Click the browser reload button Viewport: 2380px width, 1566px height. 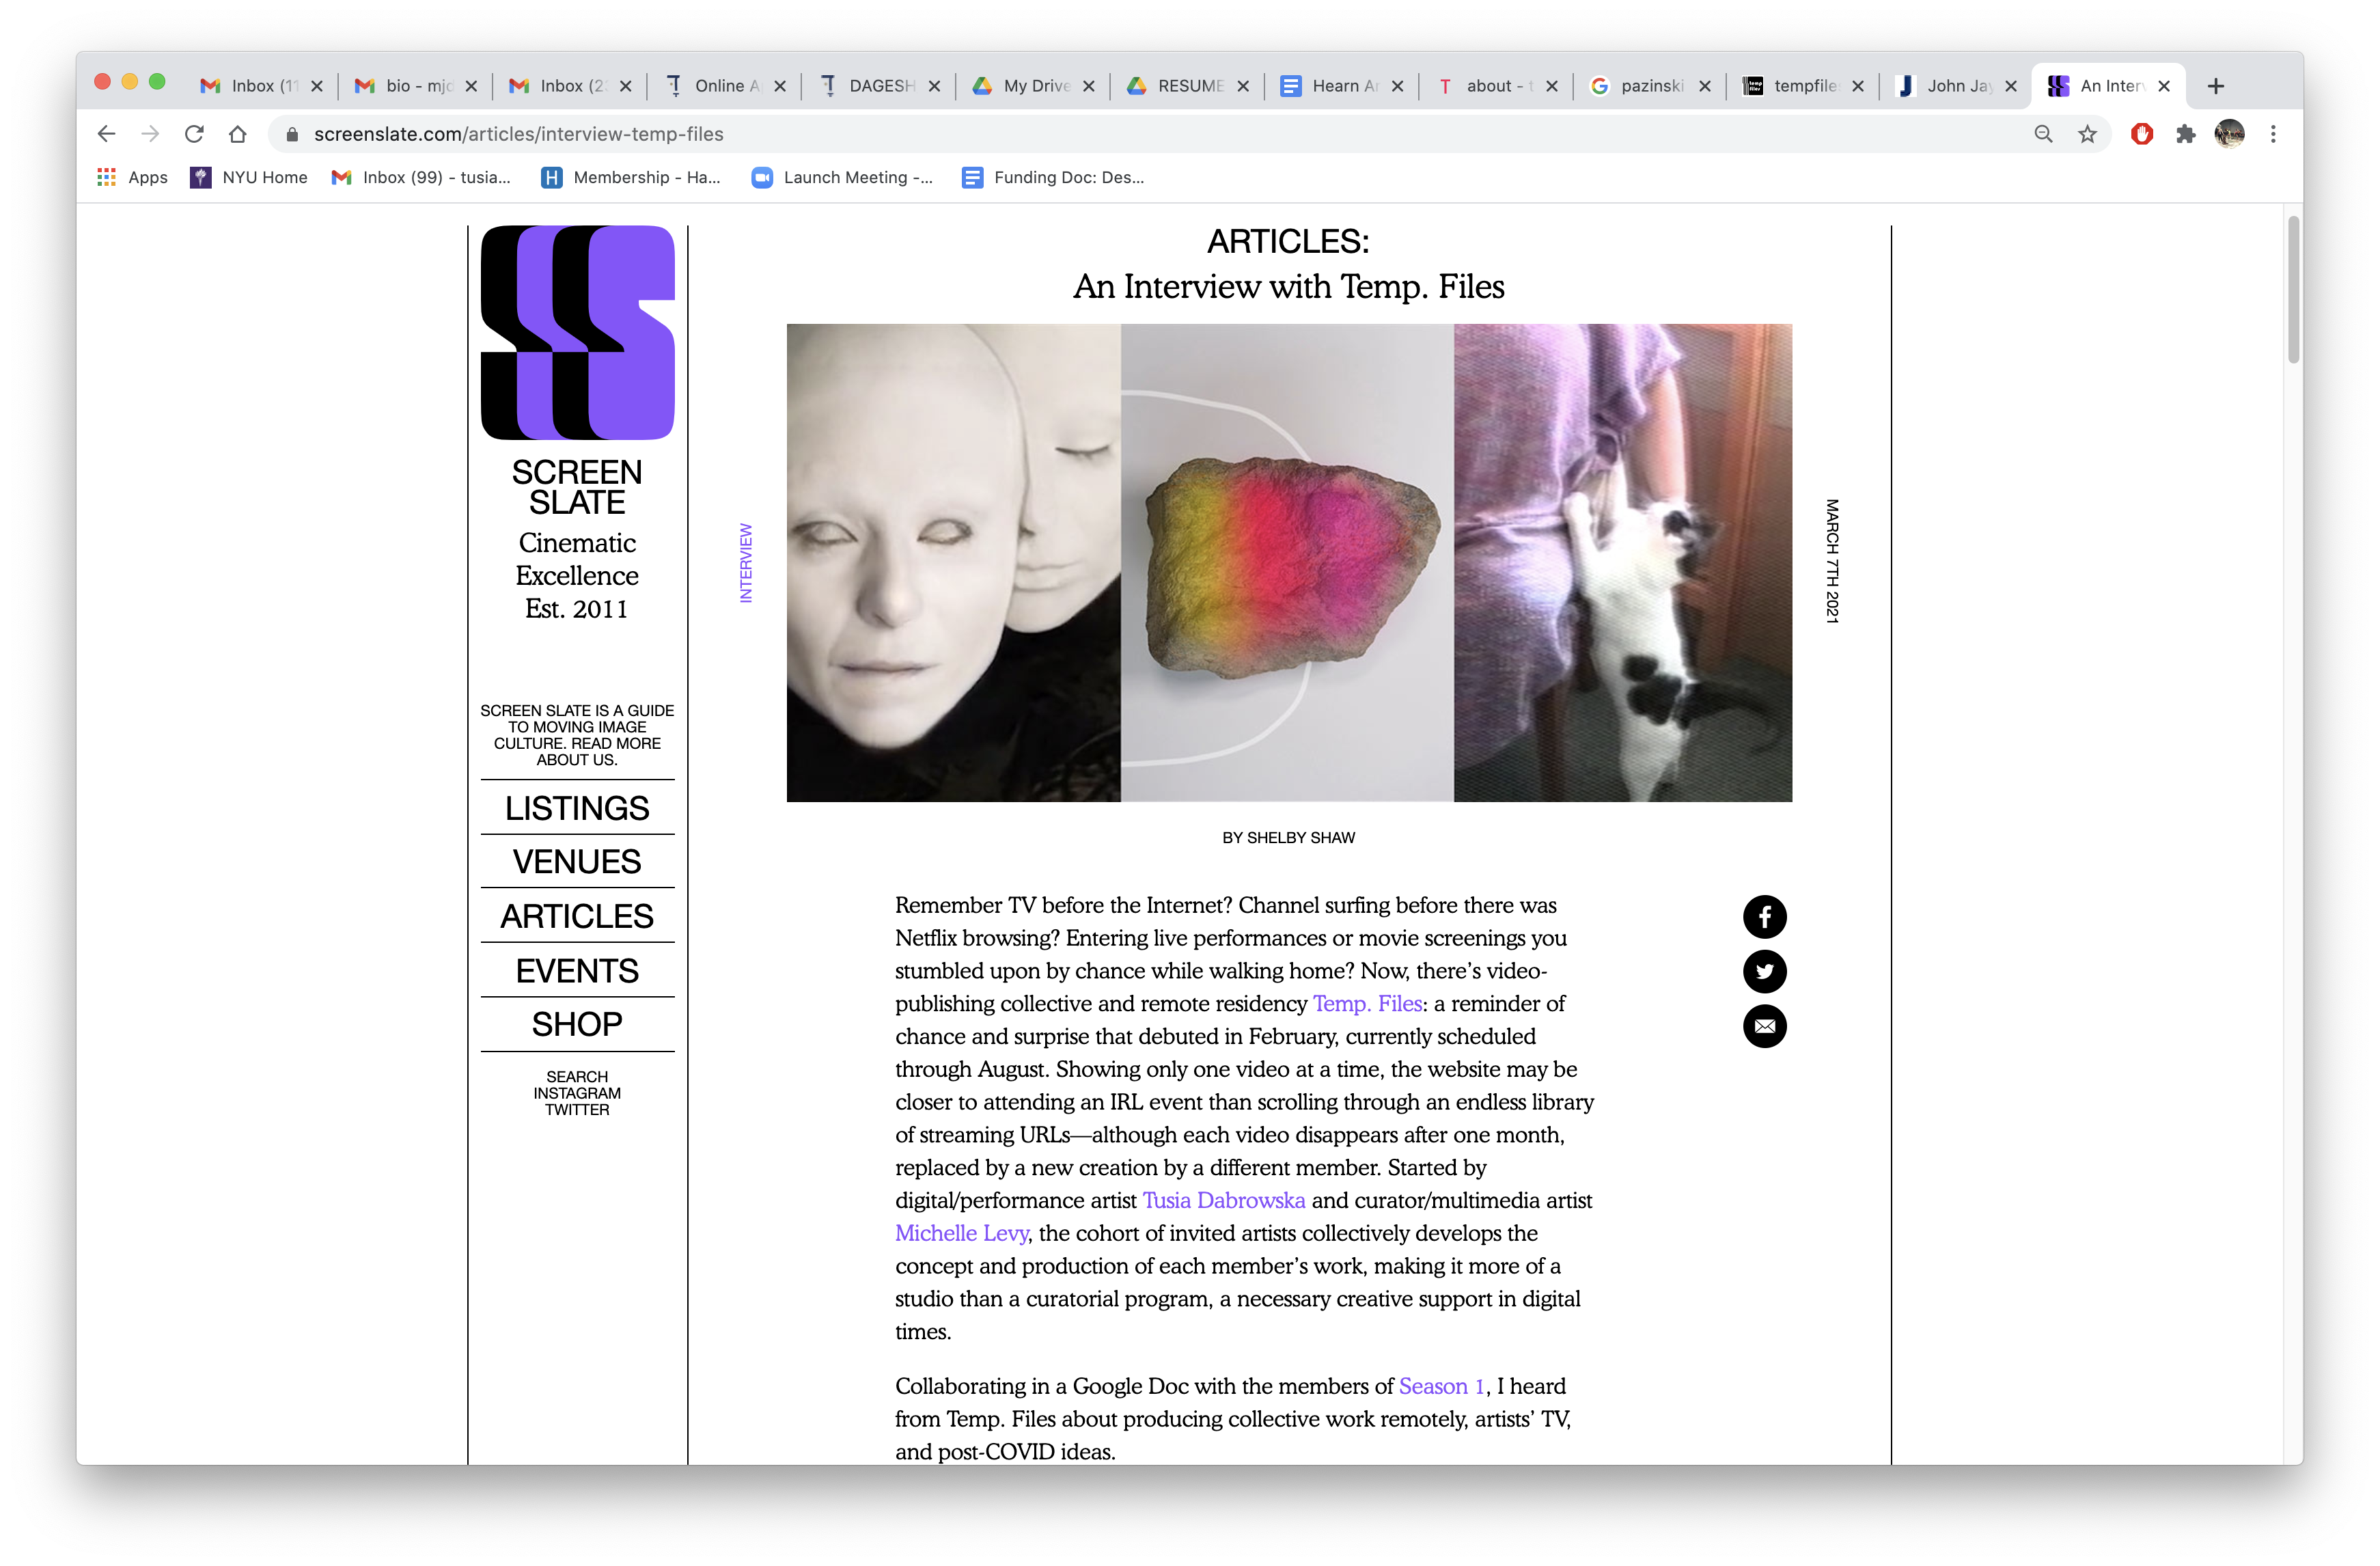tap(194, 134)
